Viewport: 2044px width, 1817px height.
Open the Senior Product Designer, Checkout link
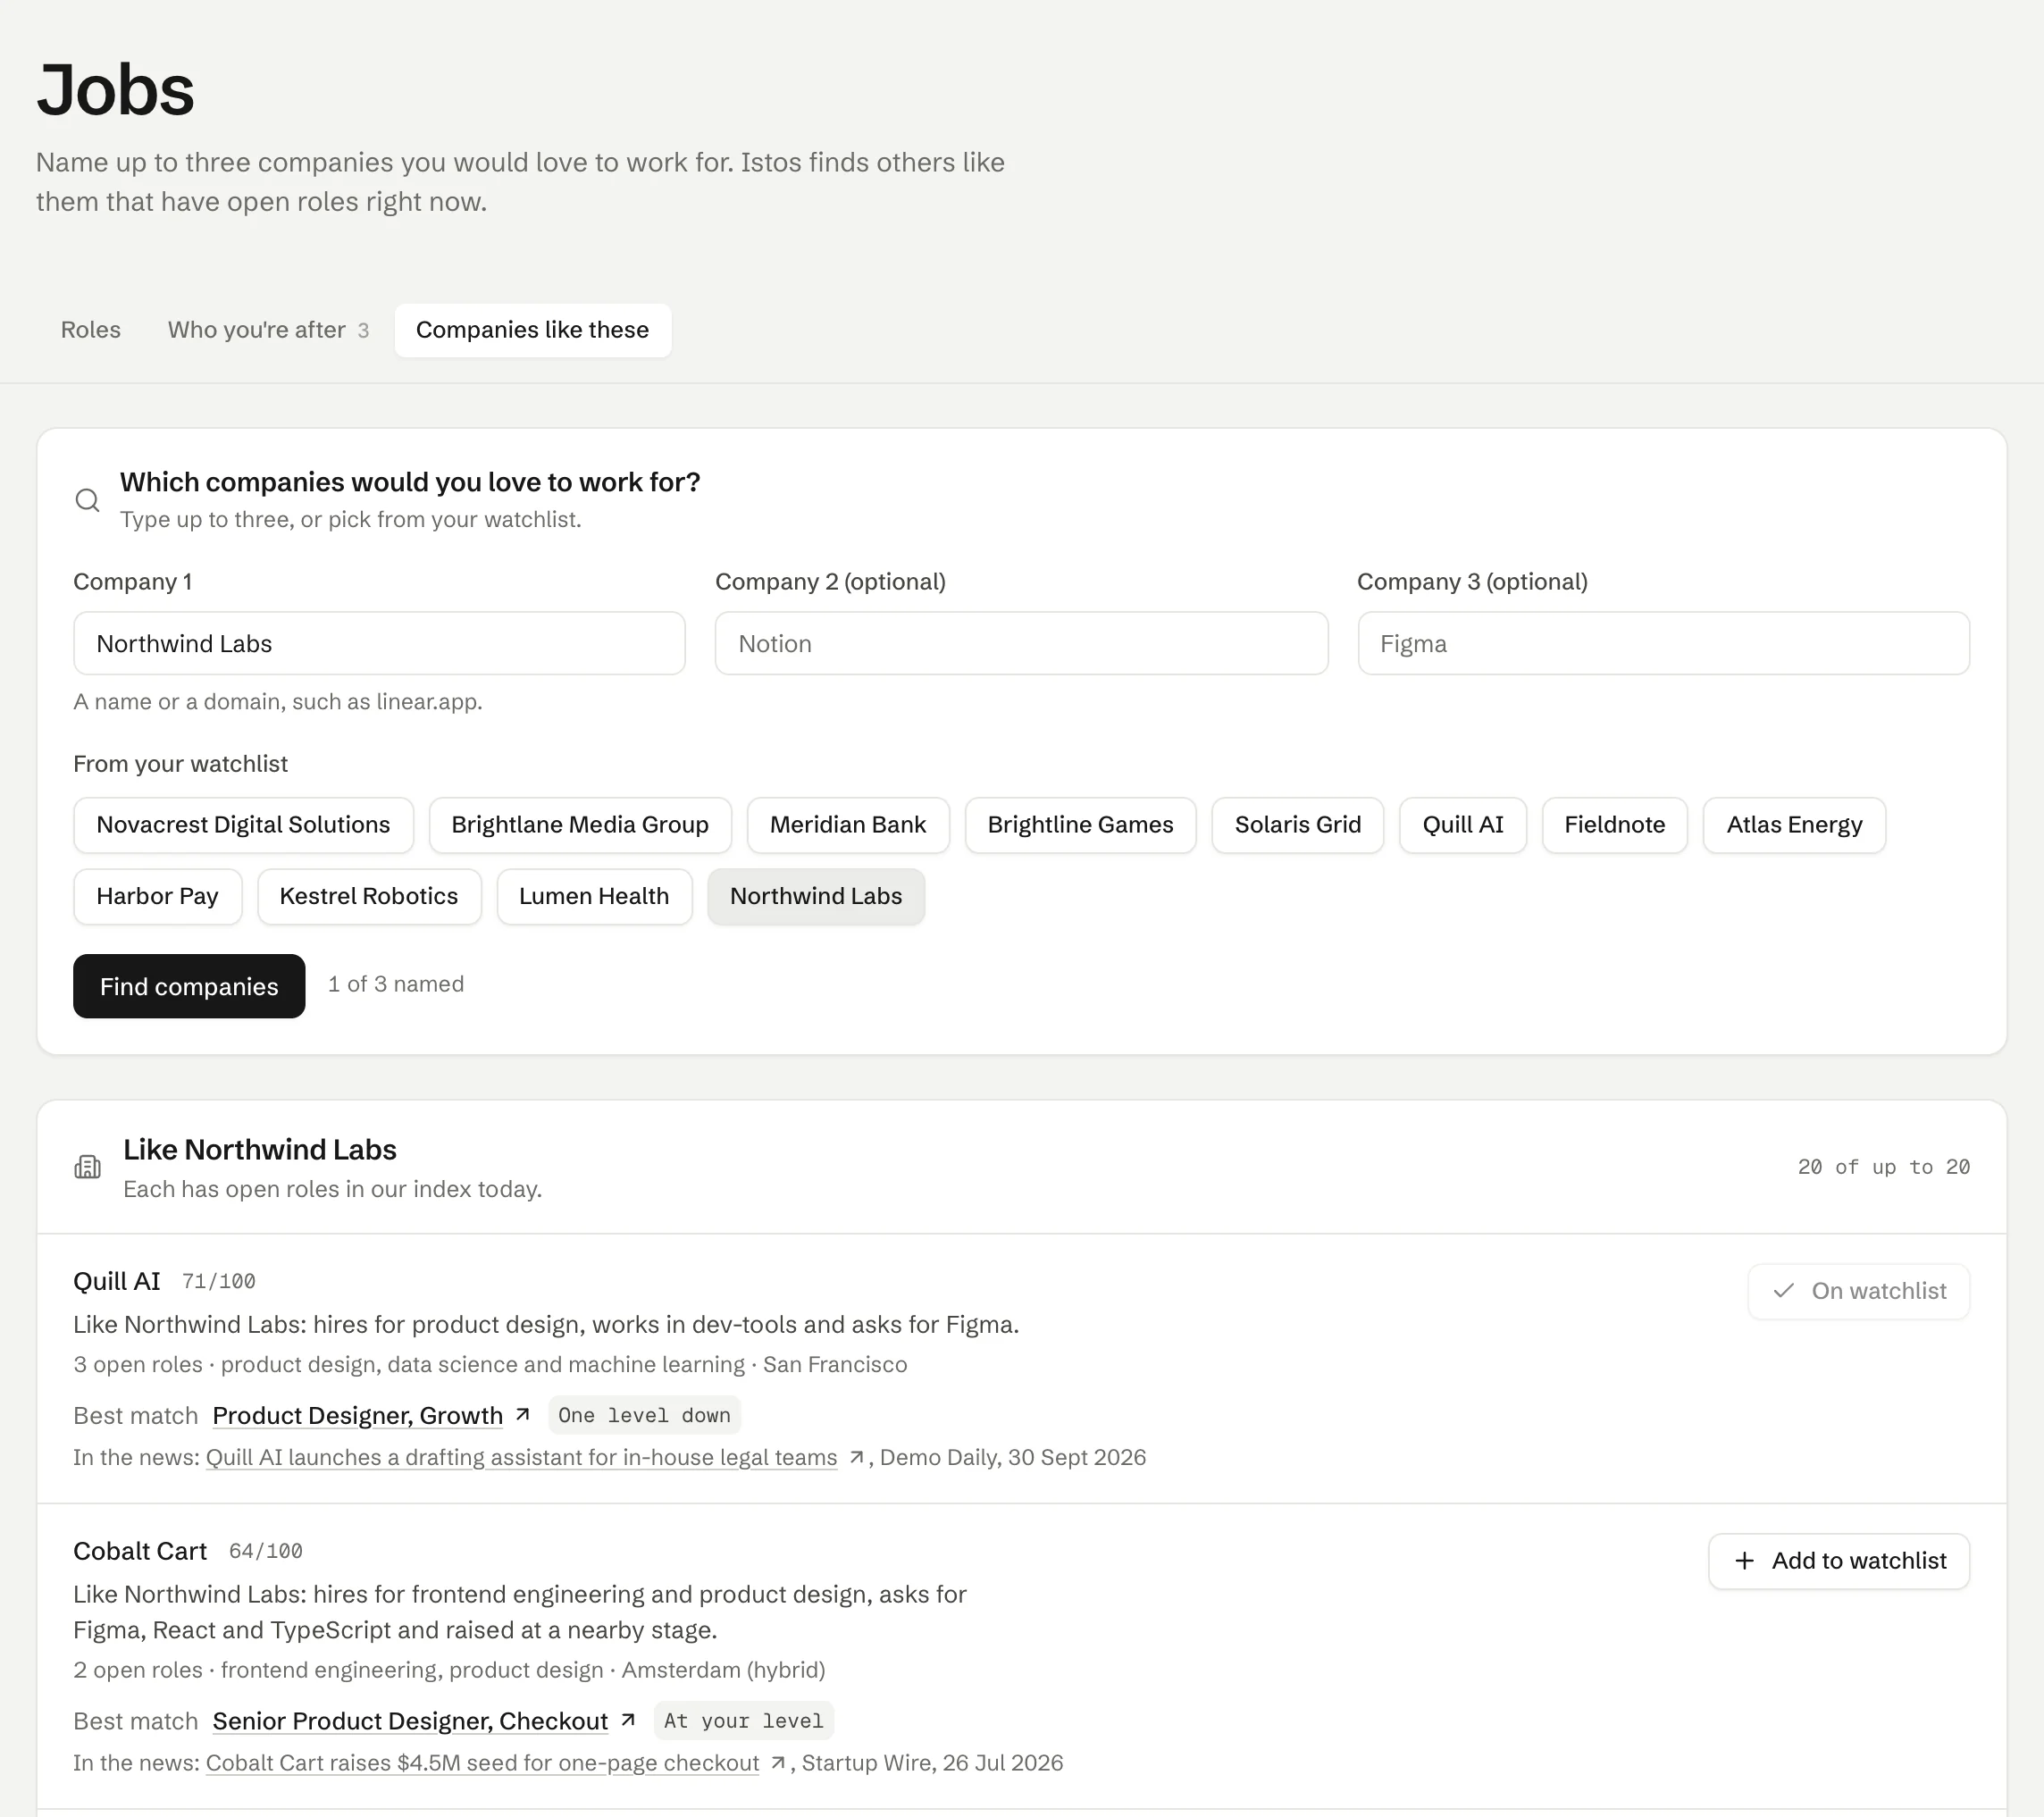click(x=410, y=1720)
